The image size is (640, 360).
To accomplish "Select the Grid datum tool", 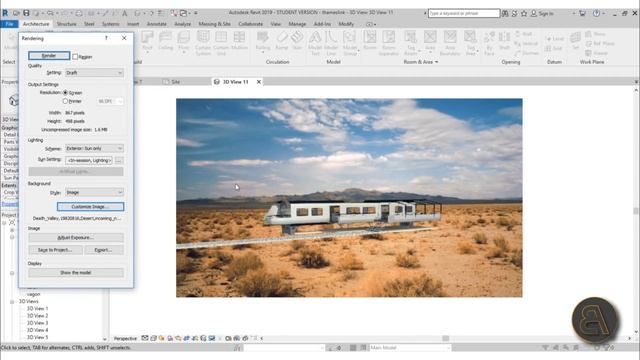I will 554,48.
